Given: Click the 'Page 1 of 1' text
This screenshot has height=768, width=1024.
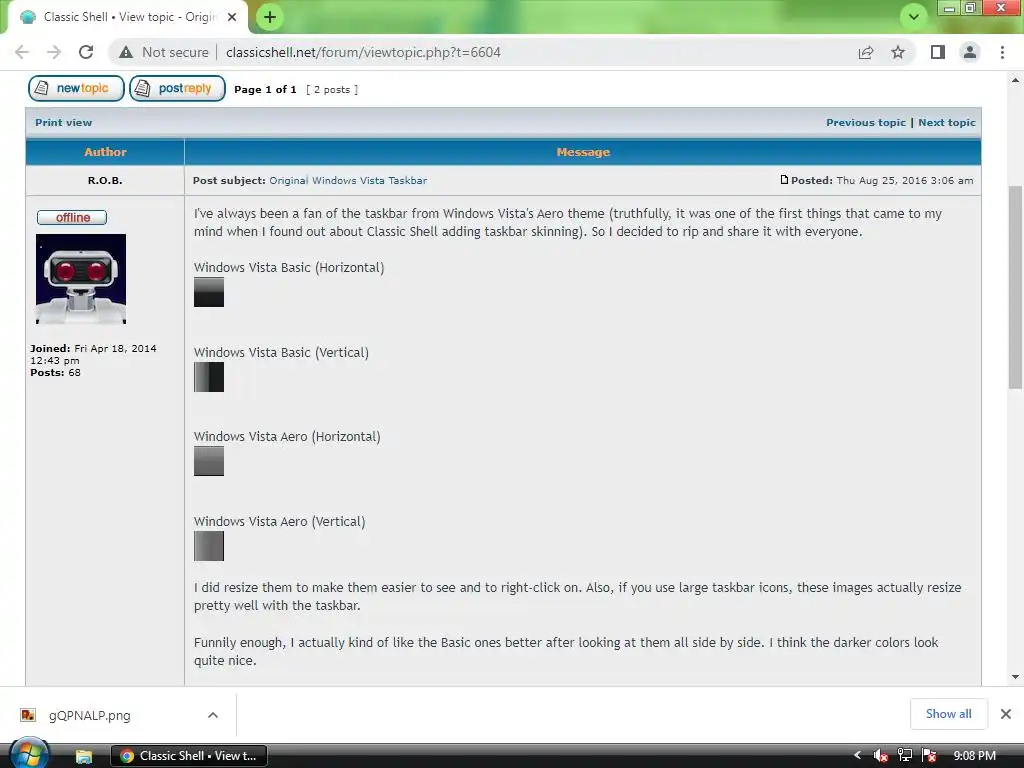Looking at the screenshot, I should point(265,89).
